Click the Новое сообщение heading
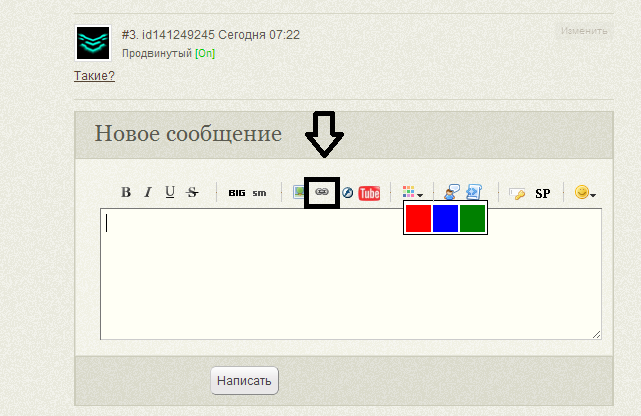 pos(188,134)
